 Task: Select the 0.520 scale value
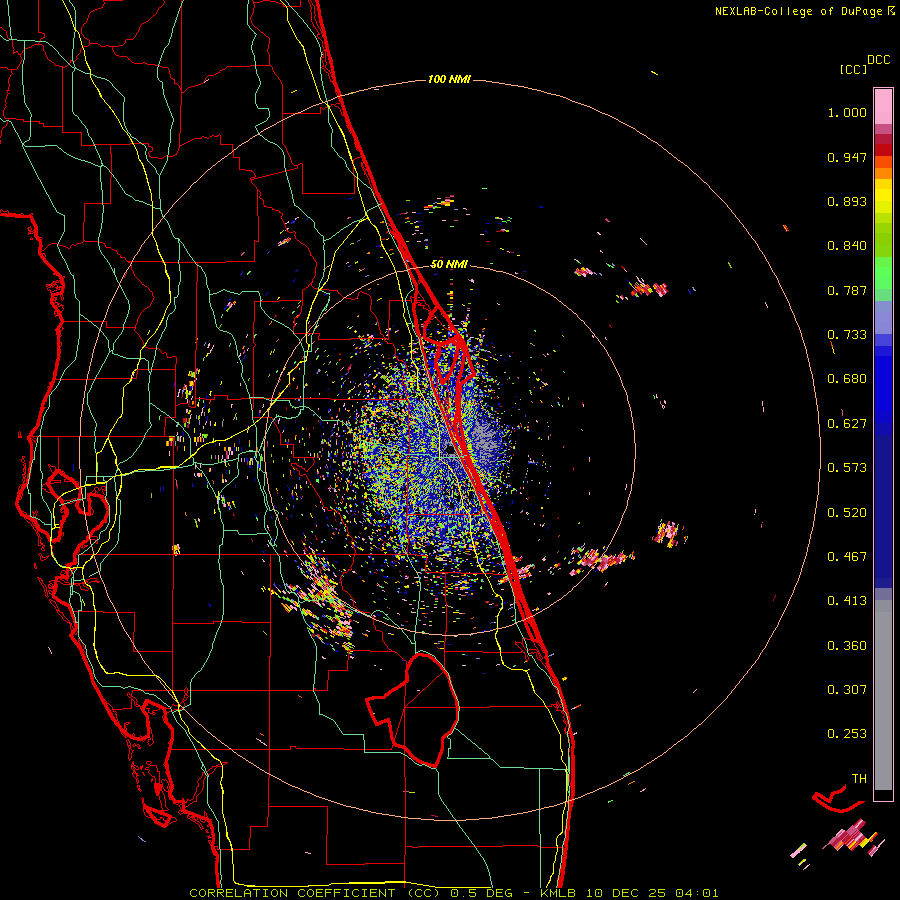pyautogui.click(x=847, y=513)
